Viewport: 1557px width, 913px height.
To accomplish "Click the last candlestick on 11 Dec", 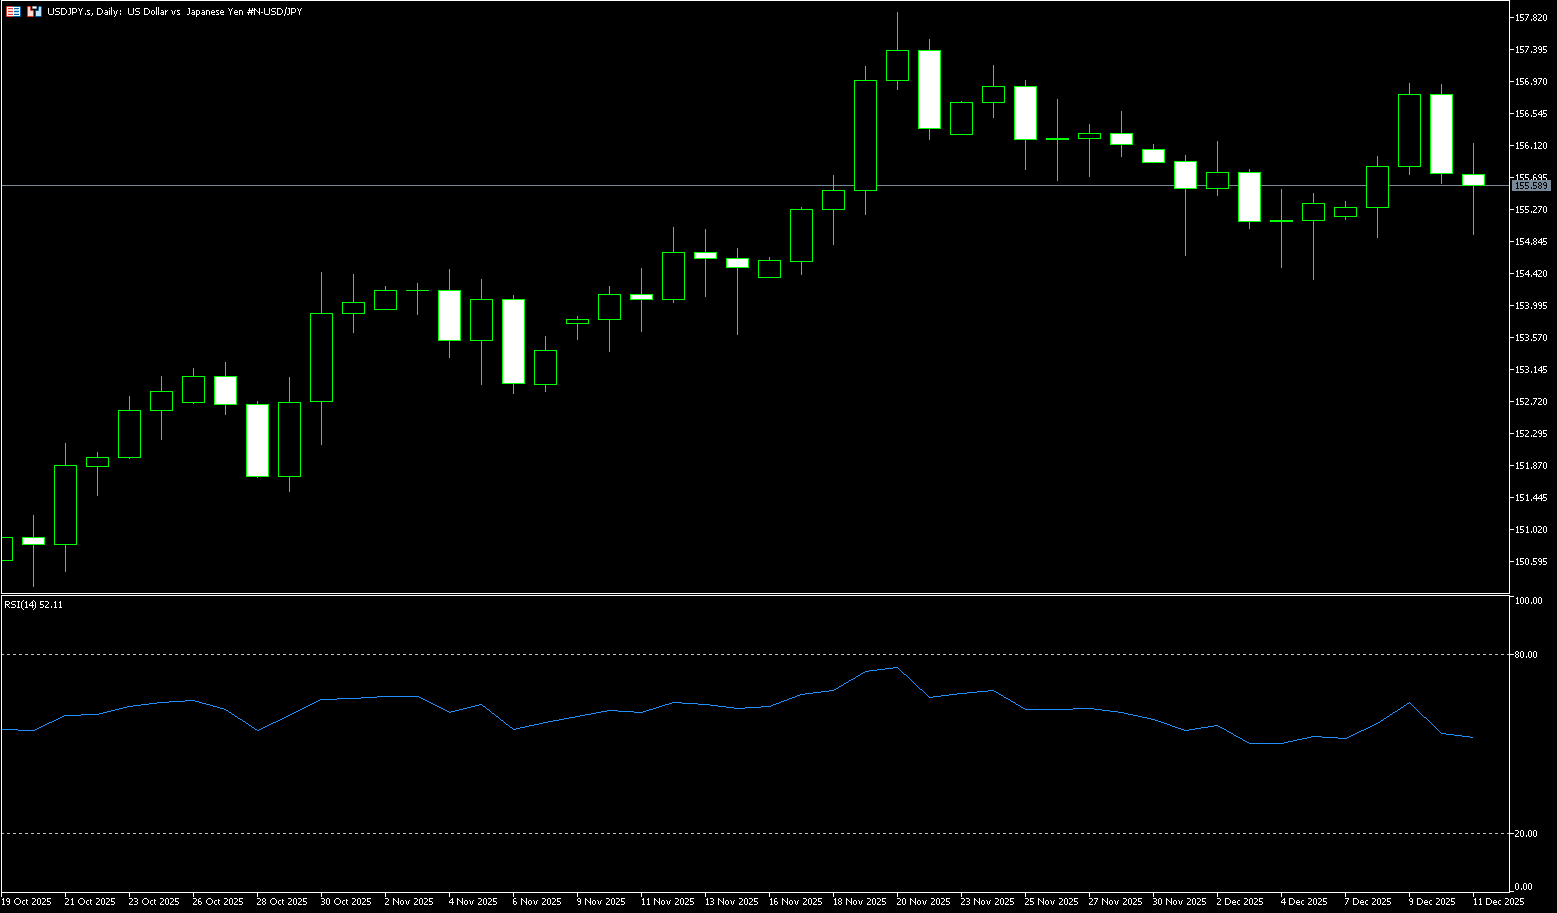I will pyautogui.click(x=1473, y=180).
